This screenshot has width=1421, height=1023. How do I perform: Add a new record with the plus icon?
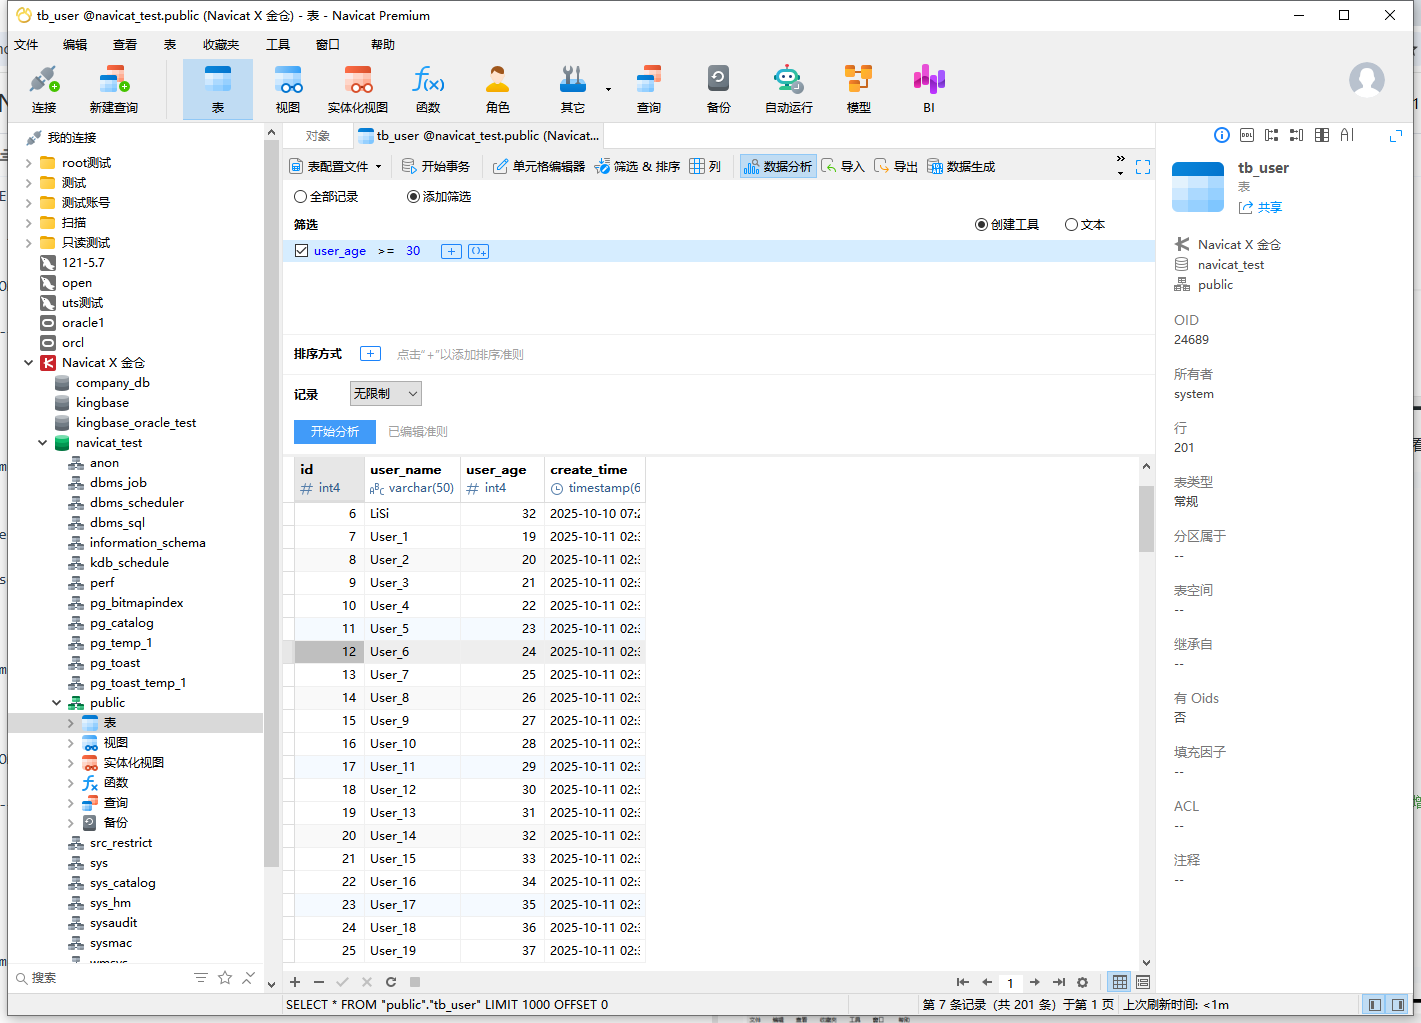tap(295, 982)
